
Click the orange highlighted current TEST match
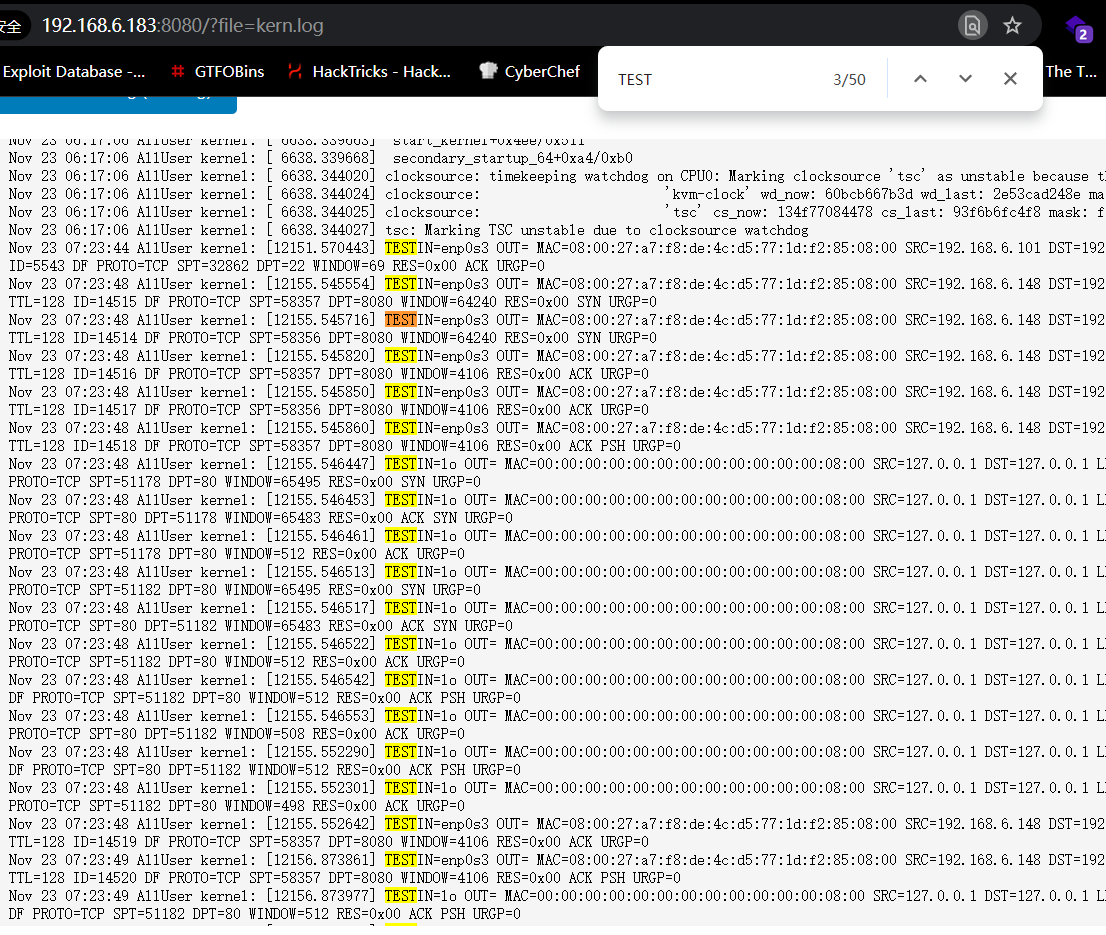[x=400, y=320]
